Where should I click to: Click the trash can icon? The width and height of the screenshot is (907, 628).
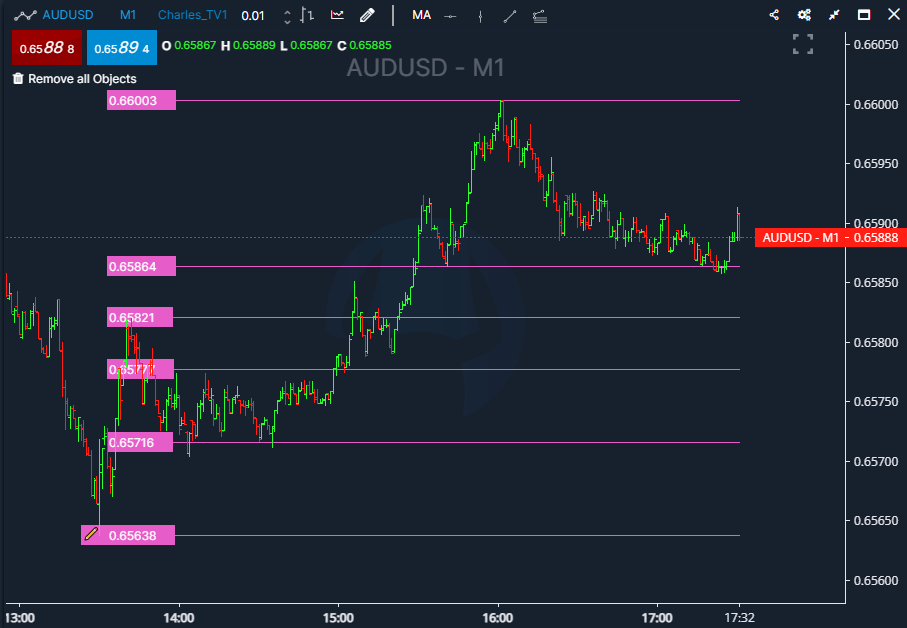18,79
